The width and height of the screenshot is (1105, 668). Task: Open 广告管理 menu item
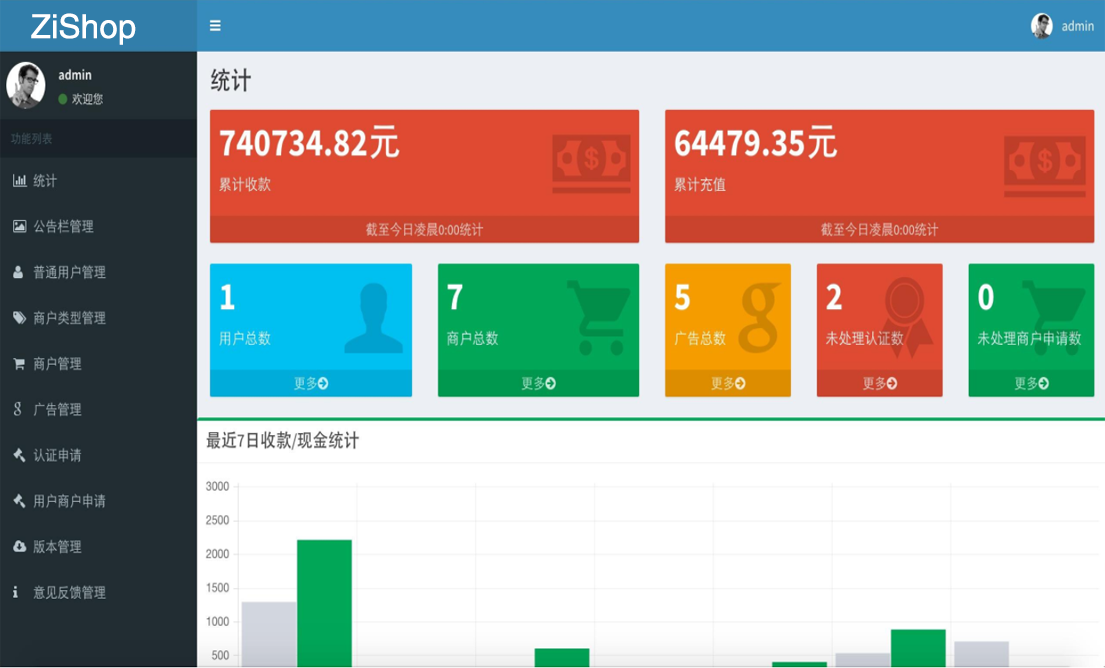(x=98, y=409)
